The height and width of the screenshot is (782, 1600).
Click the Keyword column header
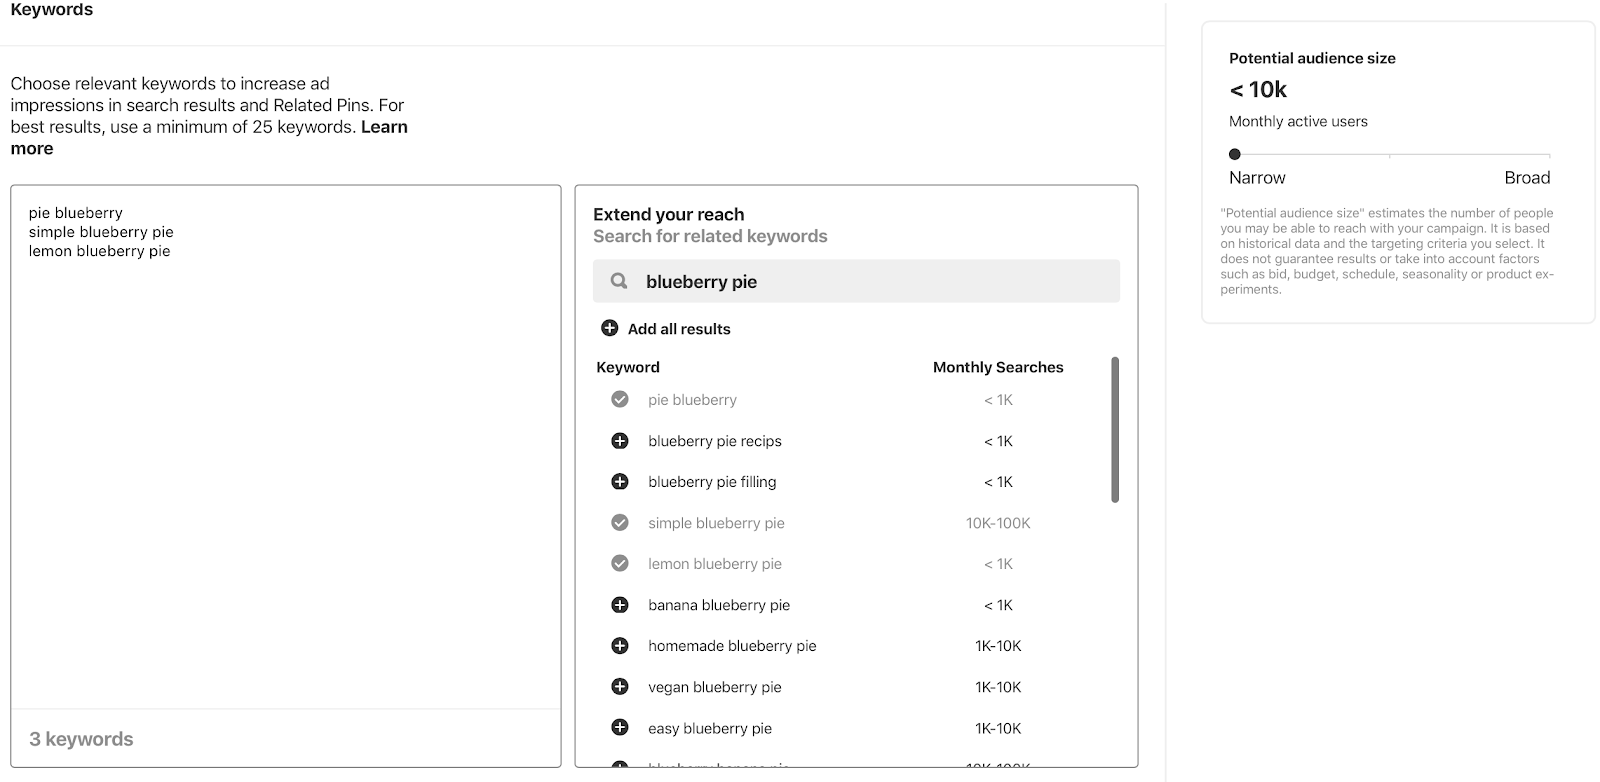click(628, 367)
